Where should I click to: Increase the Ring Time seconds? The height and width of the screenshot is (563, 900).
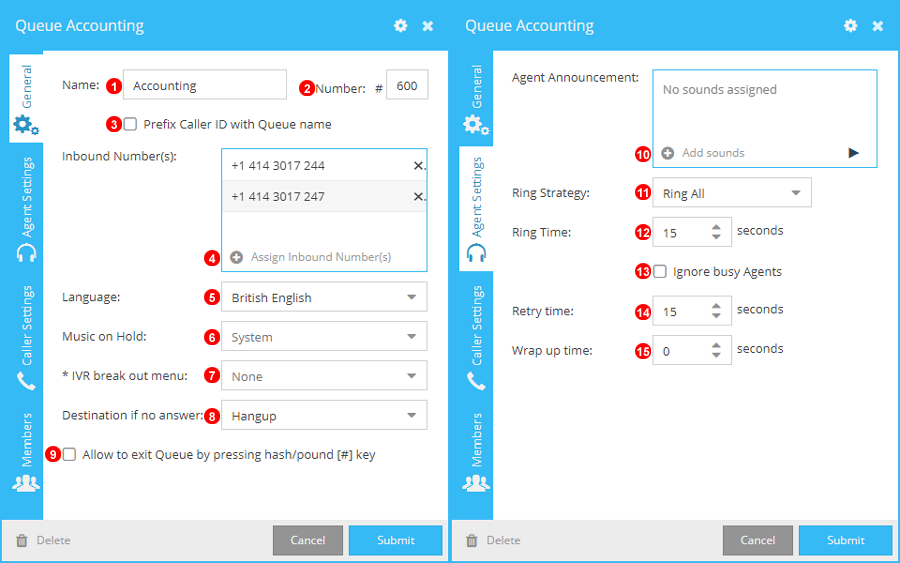coord(716,227)
